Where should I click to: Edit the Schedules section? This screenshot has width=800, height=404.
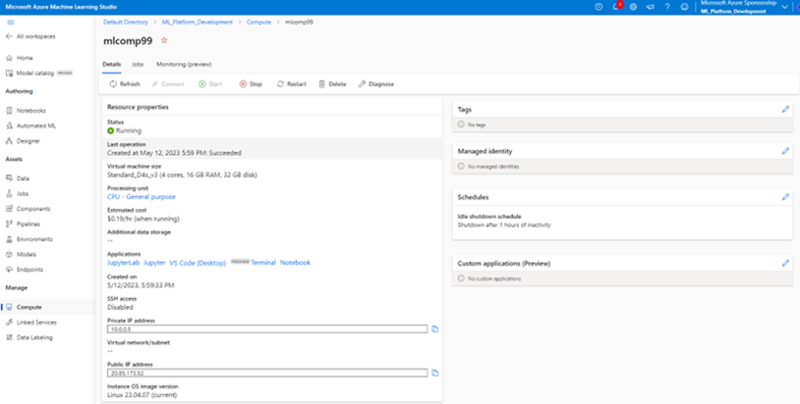point(785,197)
